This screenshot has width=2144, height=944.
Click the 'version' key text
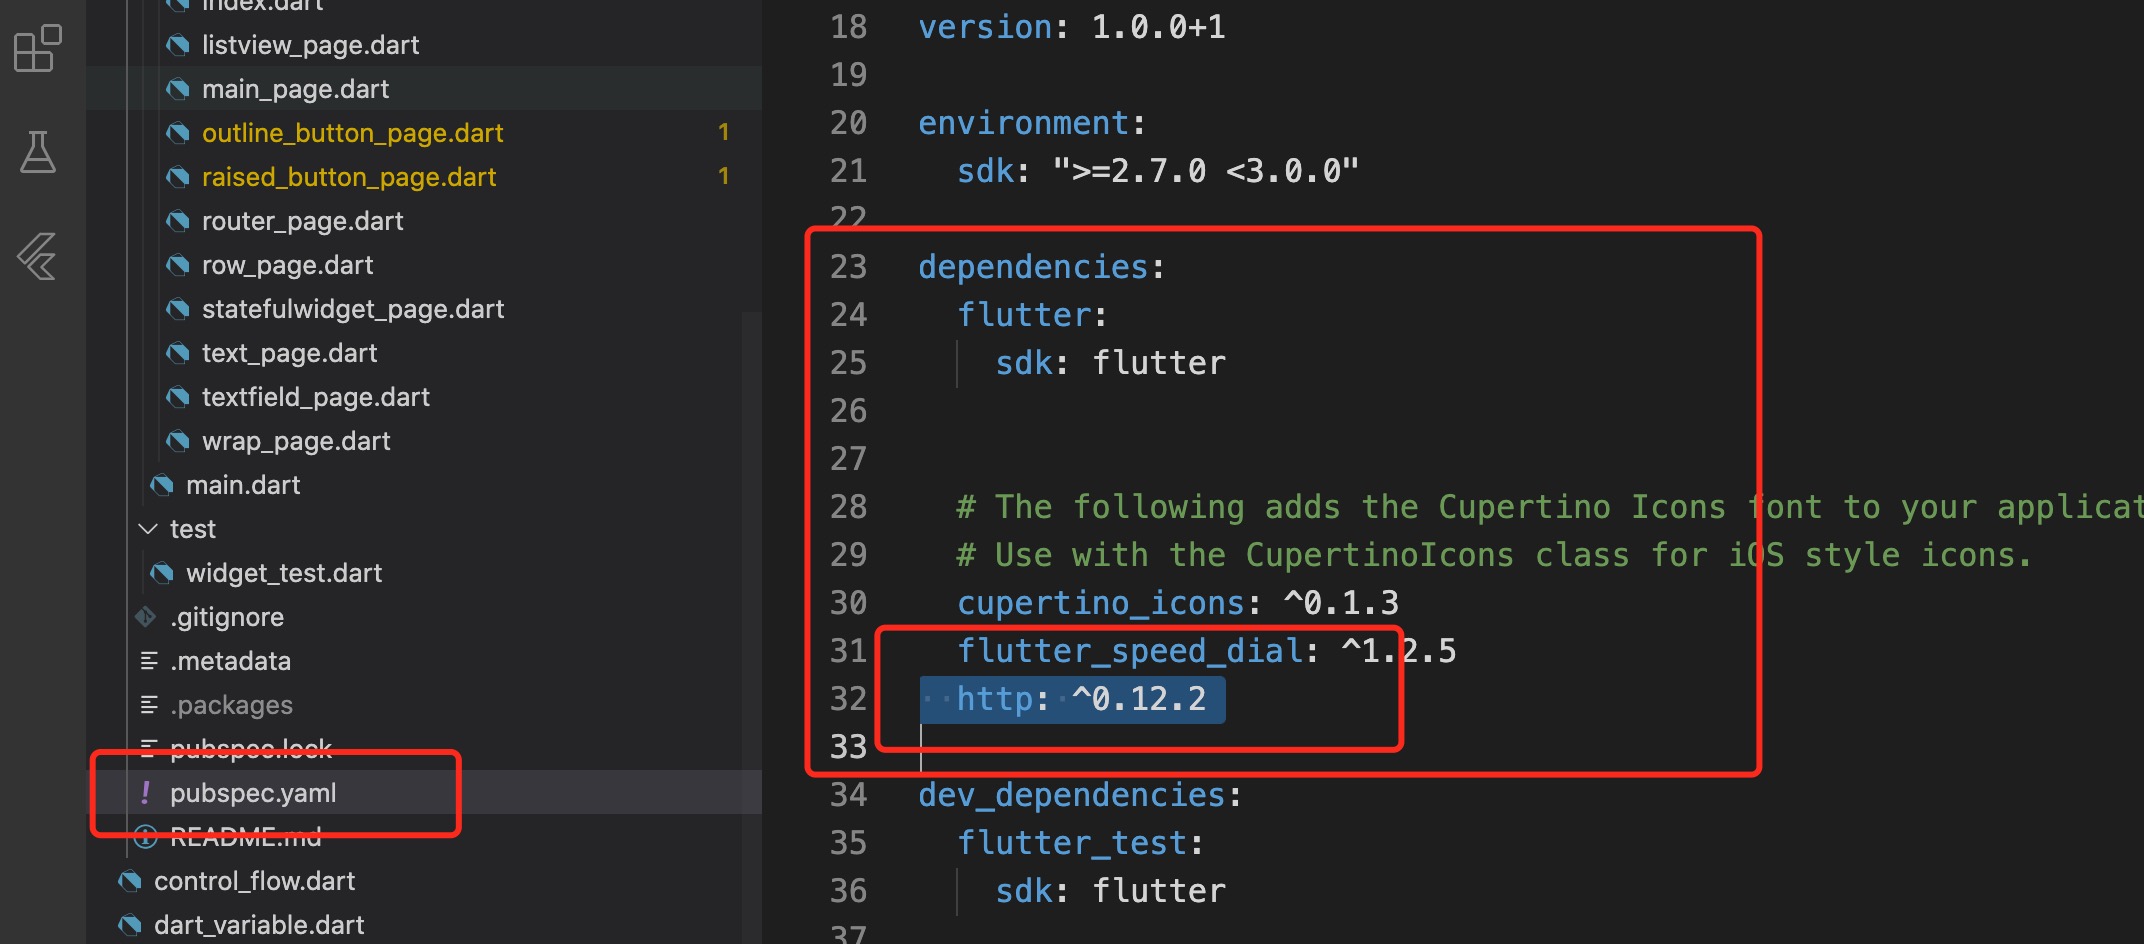point(985,27)
